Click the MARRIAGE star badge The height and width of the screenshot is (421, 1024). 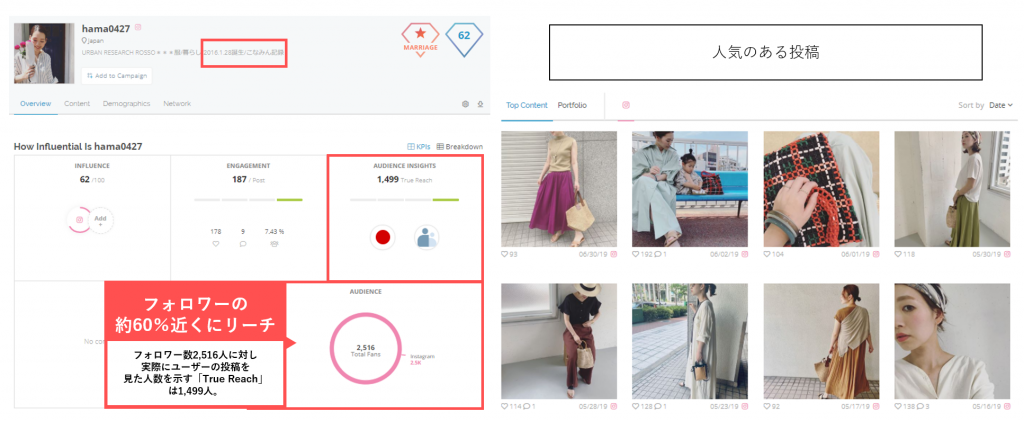(420, 39)
